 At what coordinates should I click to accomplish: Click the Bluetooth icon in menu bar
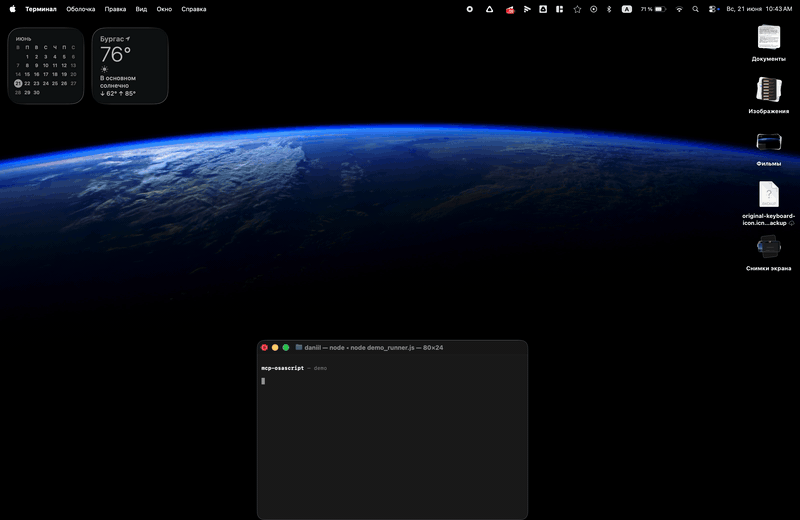609,9
